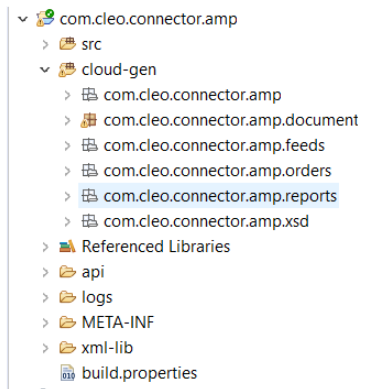
Task: Select the xml-lib folder label
Action: pyautogui.click(x=107, y=348)
